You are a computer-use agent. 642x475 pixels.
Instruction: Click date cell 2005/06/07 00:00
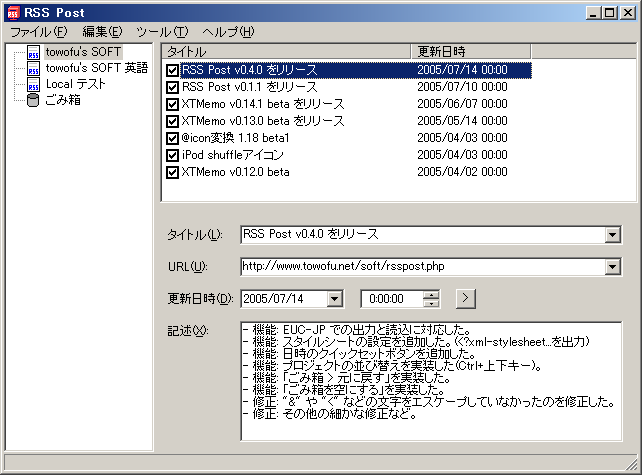click(x=462, y=104)
